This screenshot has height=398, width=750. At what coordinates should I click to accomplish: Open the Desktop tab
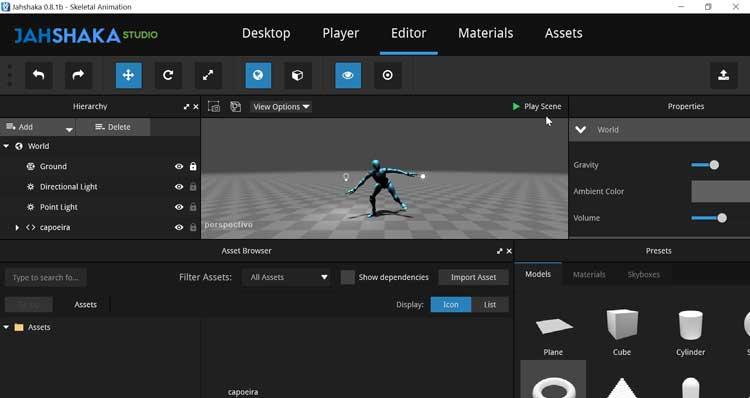266,33
